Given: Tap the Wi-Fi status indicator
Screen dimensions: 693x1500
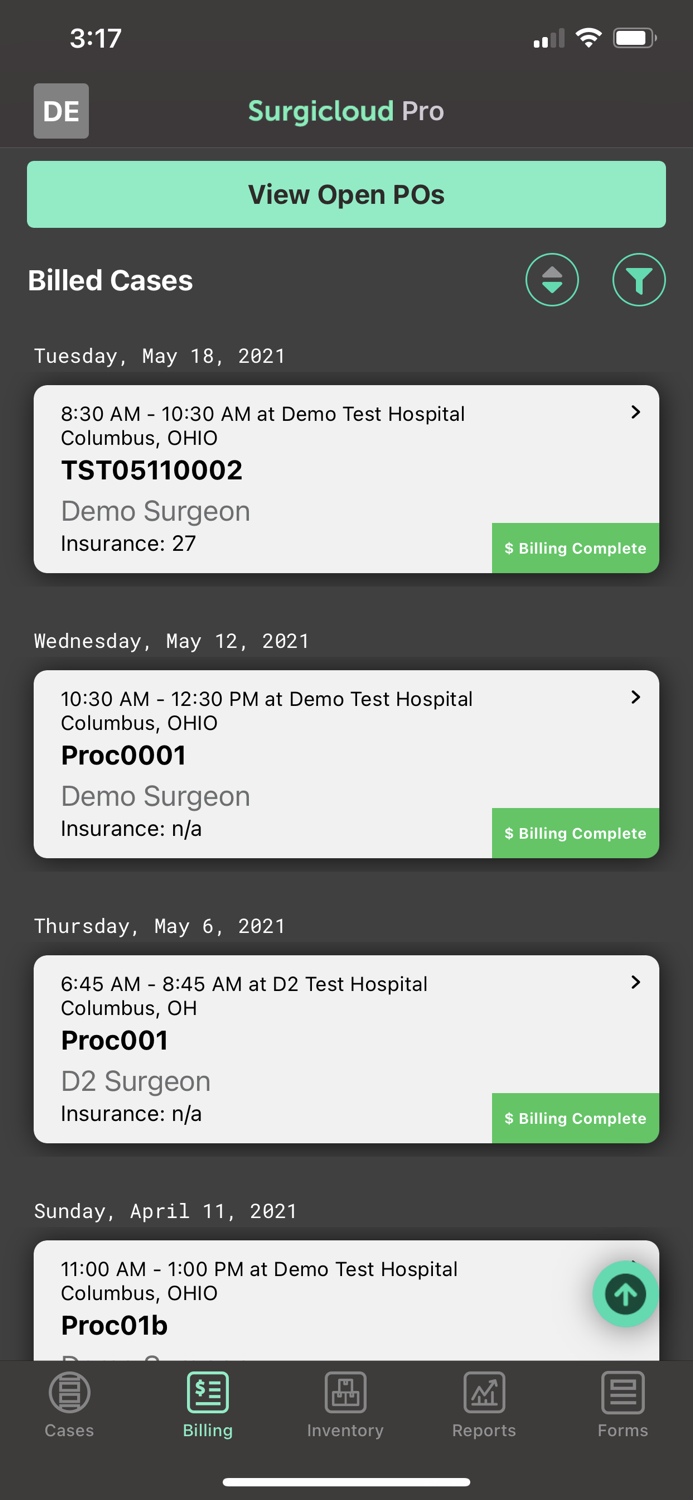Looking at the screenshot, I should [588, 37].
